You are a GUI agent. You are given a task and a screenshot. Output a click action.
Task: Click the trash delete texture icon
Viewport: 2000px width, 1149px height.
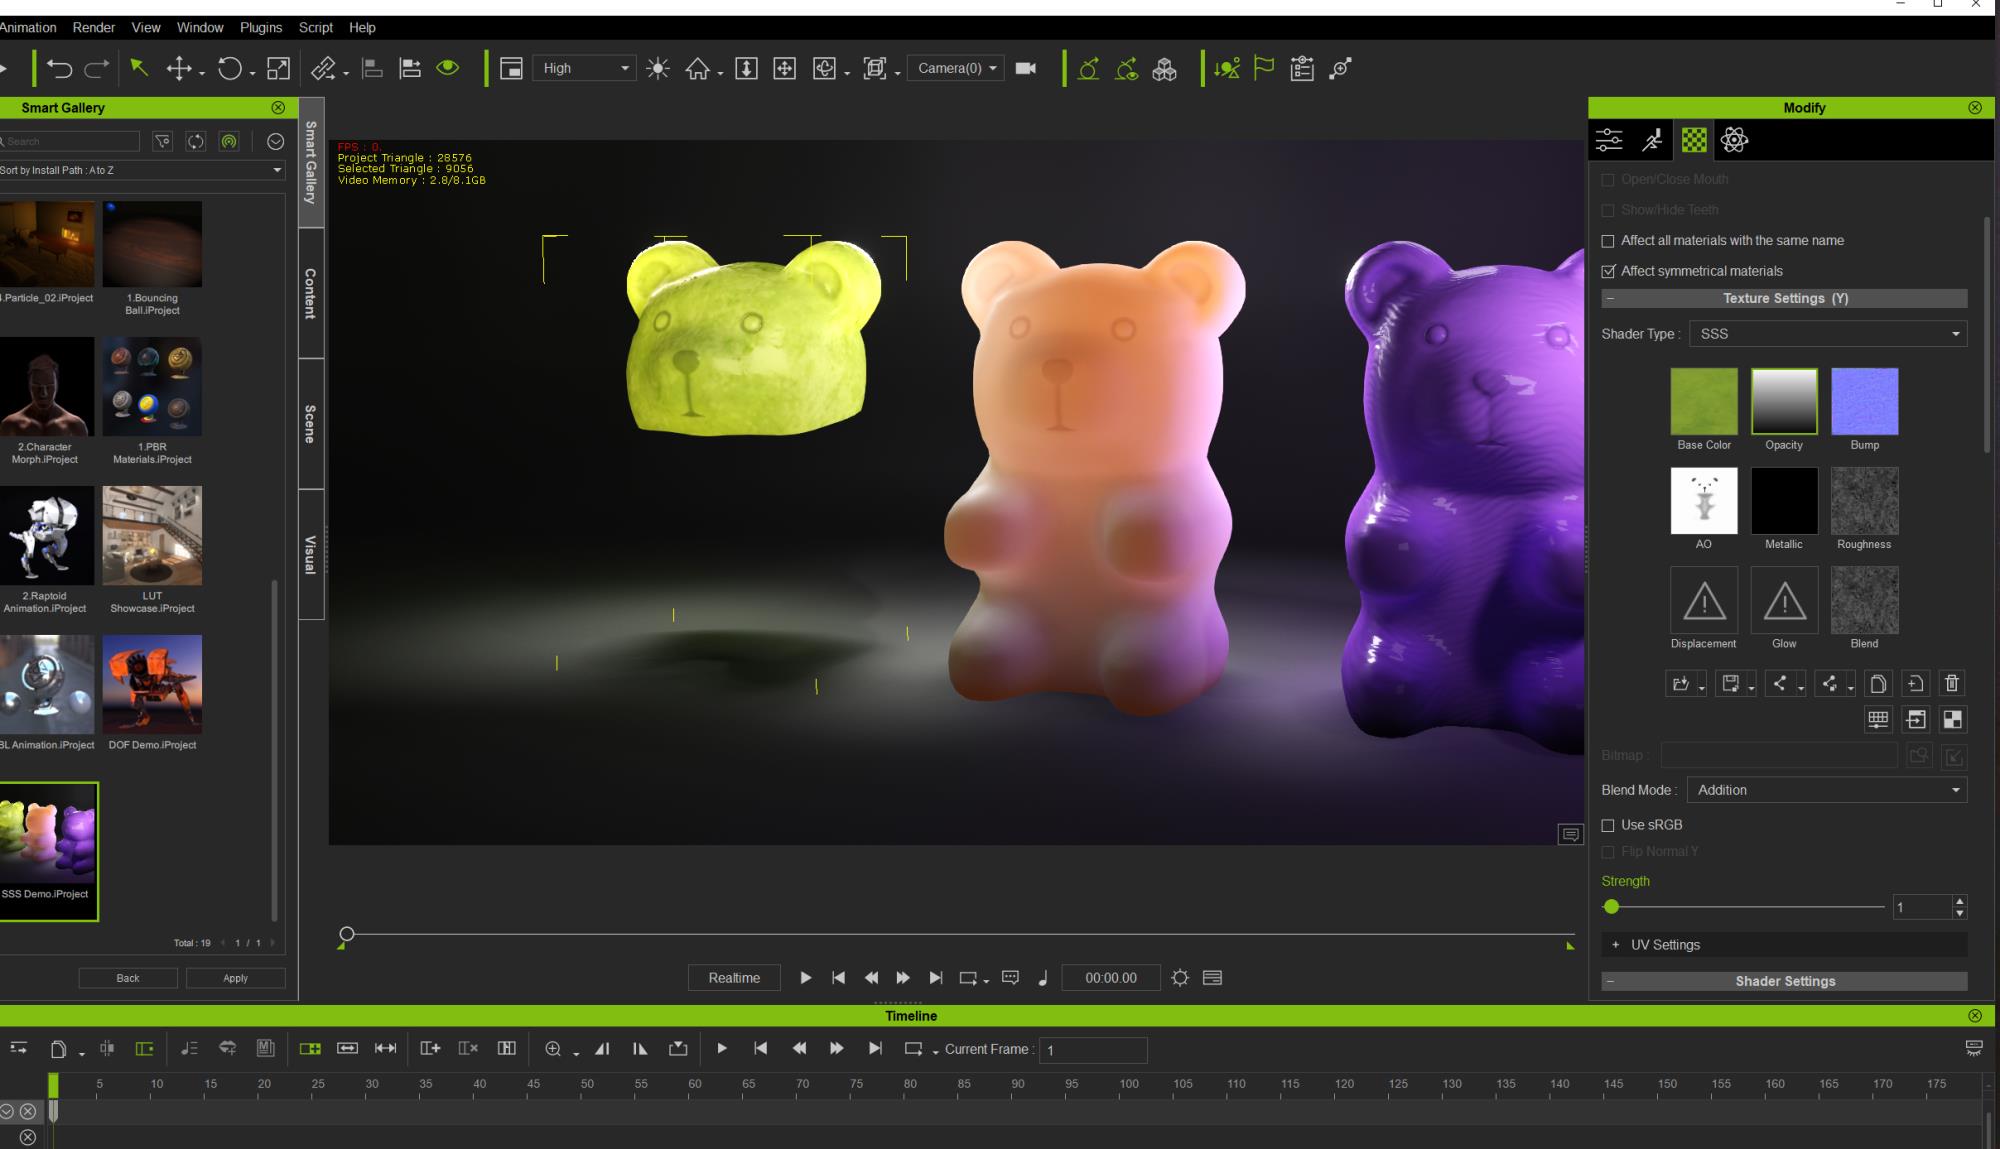tap(1952, 683)
